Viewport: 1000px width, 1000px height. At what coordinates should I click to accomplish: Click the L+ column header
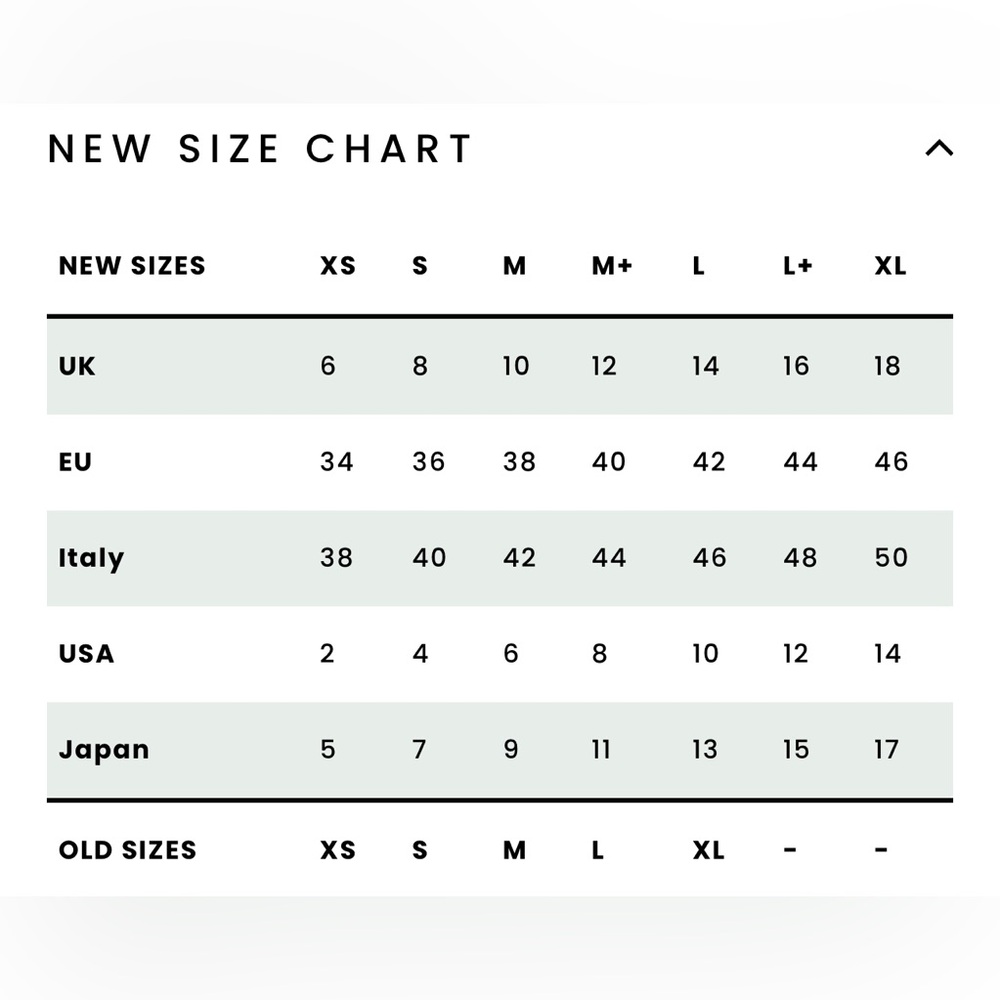[798, 266]
